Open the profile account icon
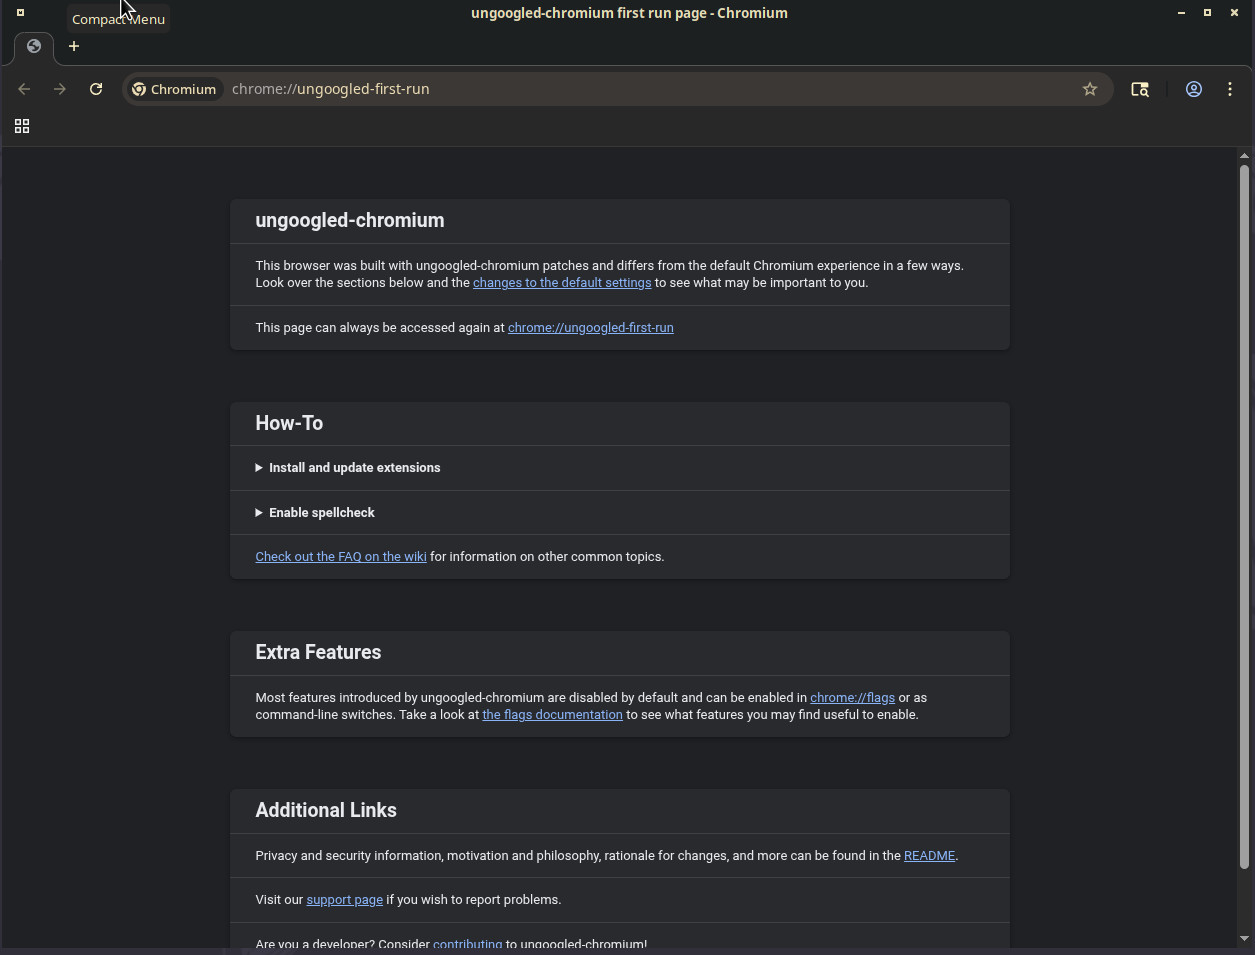Screen dimensions: 1255x955 coord(1194,89)
